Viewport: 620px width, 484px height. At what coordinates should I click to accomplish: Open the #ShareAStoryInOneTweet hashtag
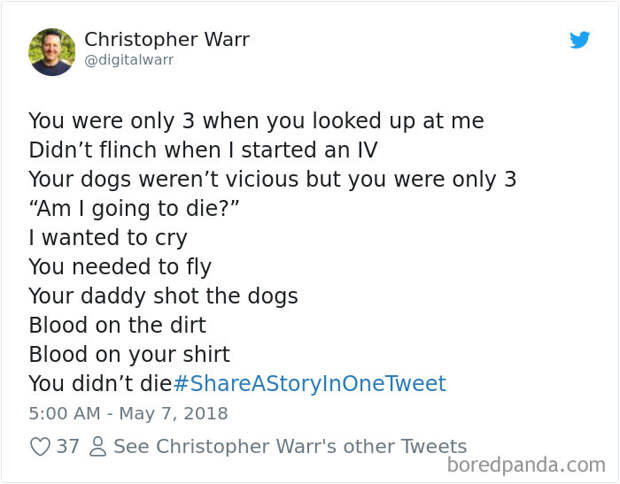click(x=310, y=384)
